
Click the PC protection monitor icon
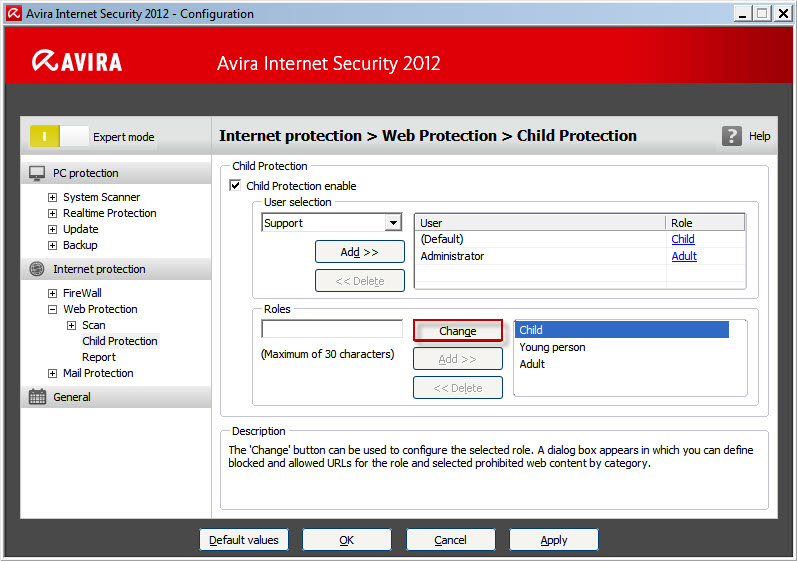point(37,173)
